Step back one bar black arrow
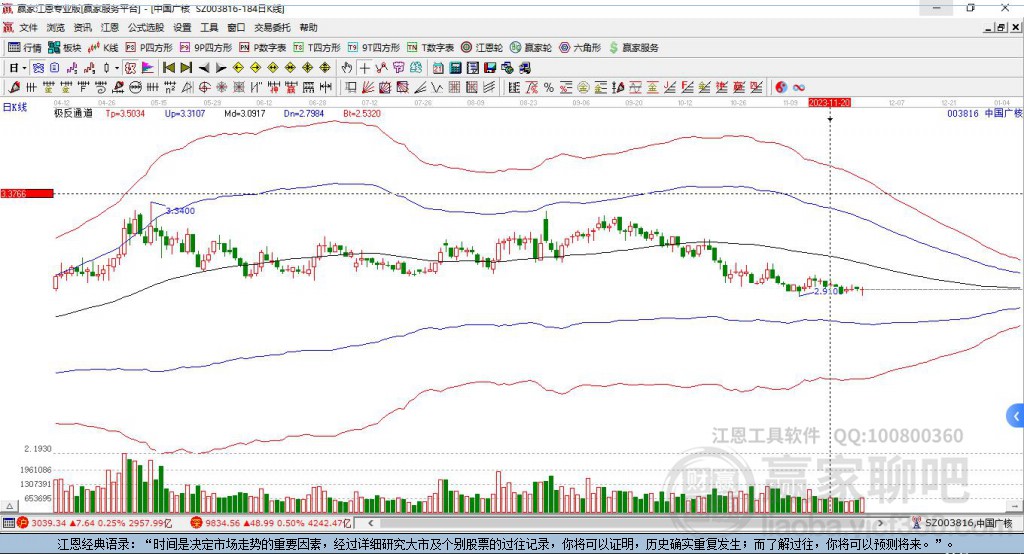The image size is (1024, 554). point(204,68)
